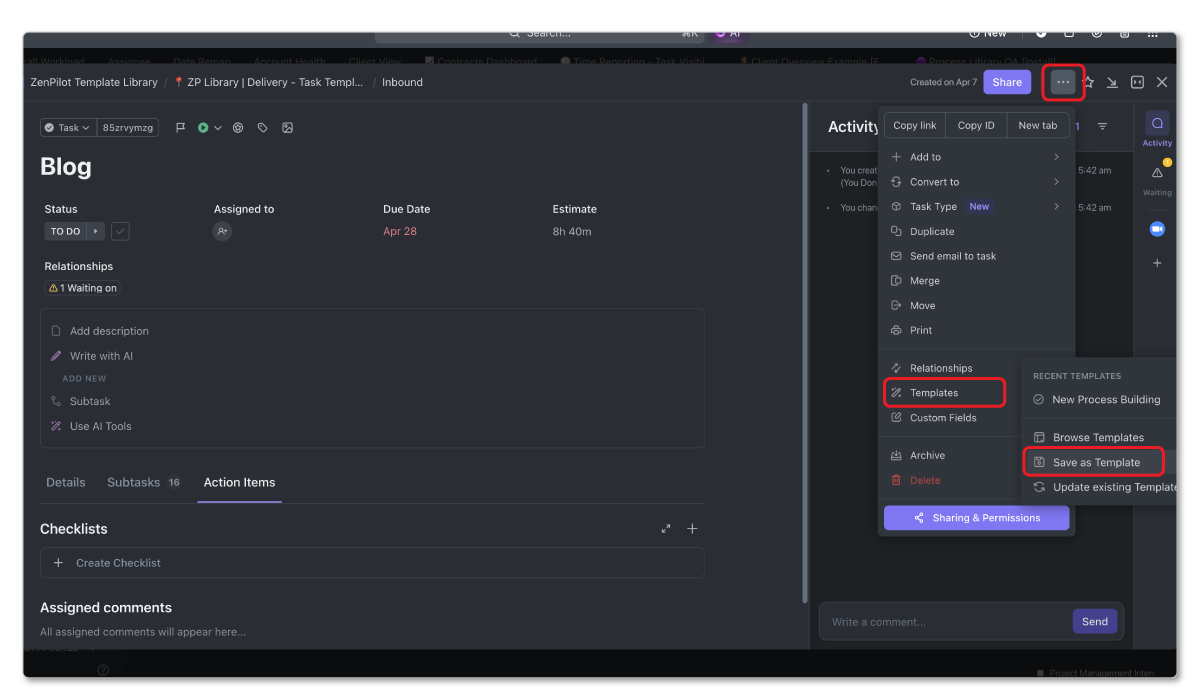This screenshot has width=1200, height=700.
Task: Set a priority flag on the task
Action: [183, 127]
